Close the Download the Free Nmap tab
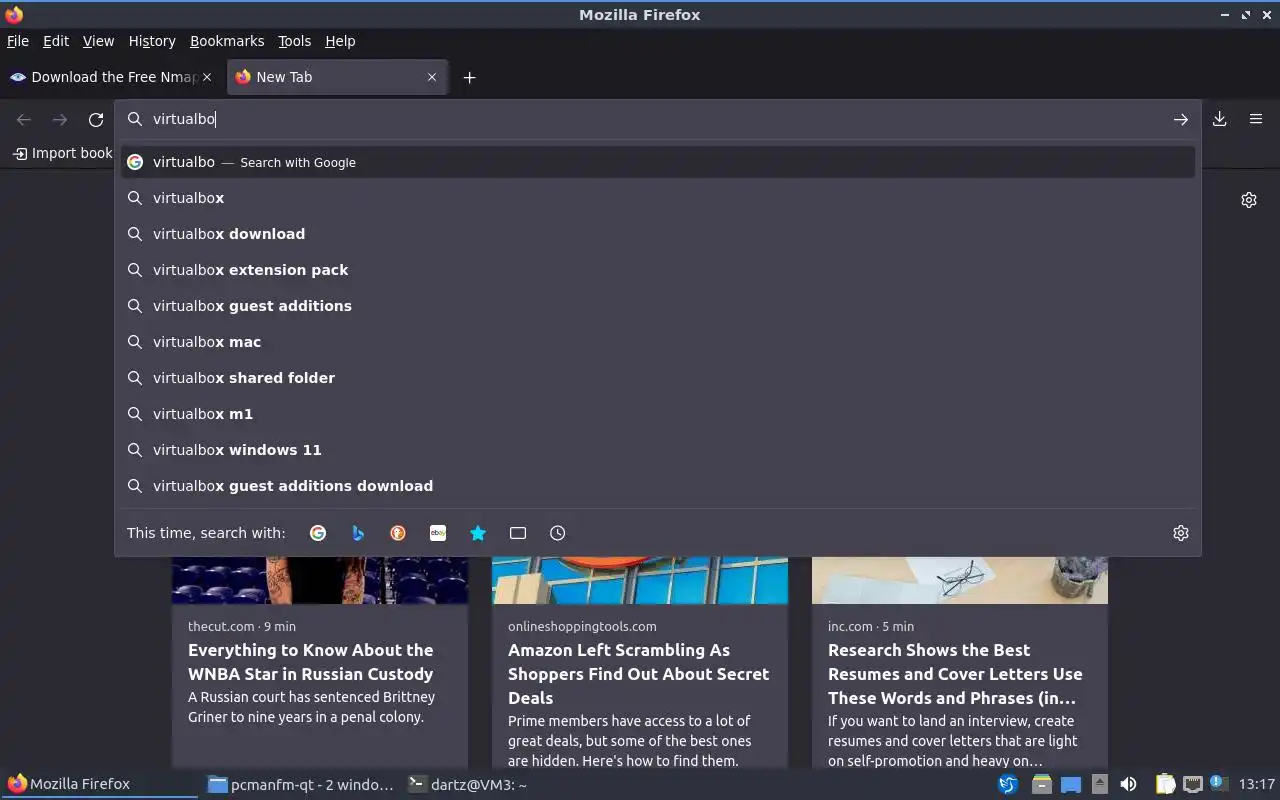 [207, 77]
